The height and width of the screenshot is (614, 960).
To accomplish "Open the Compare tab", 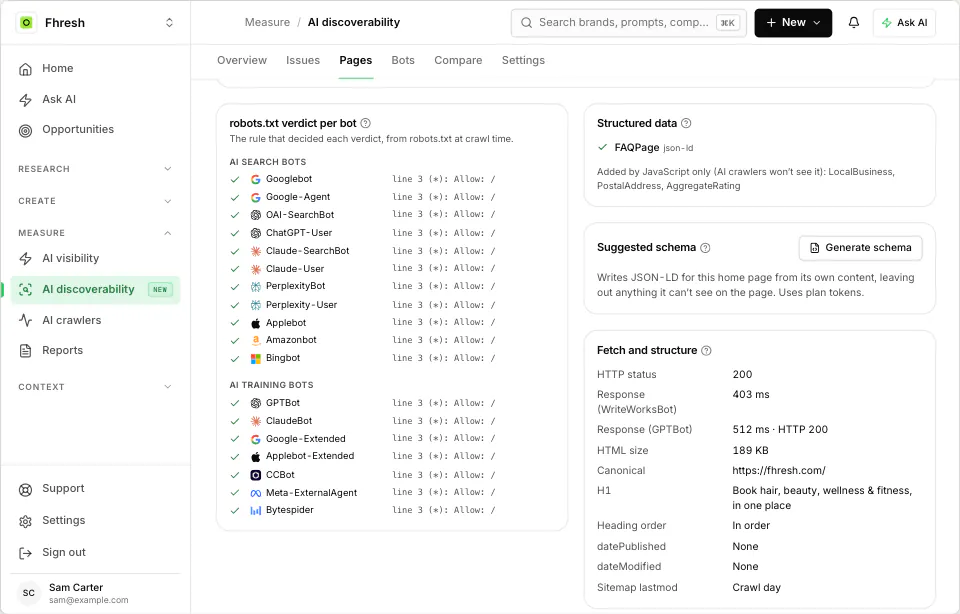I will pyautogui.click(x=458, y=60).
